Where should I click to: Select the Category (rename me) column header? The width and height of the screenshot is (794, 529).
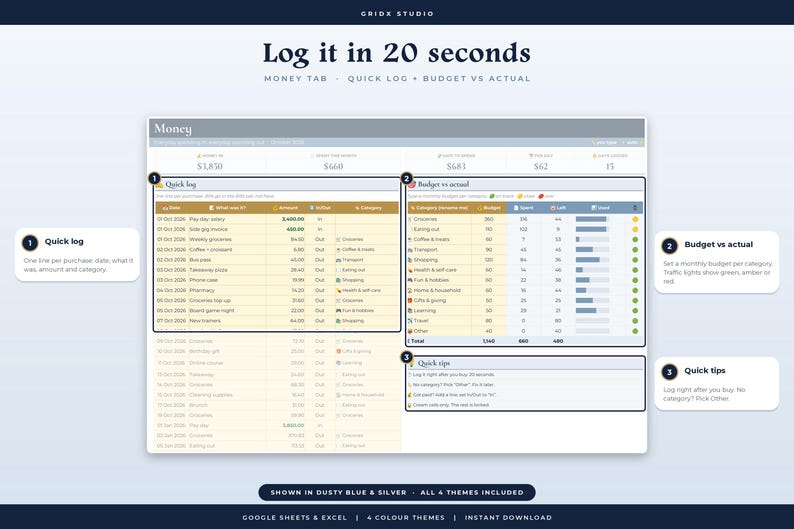point(442,208)
